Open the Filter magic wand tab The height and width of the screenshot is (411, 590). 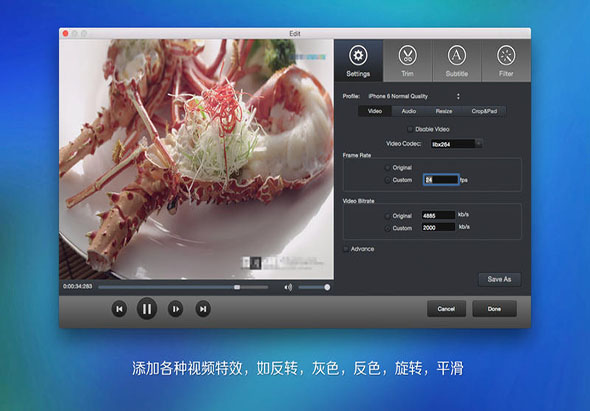click(506, 61)
